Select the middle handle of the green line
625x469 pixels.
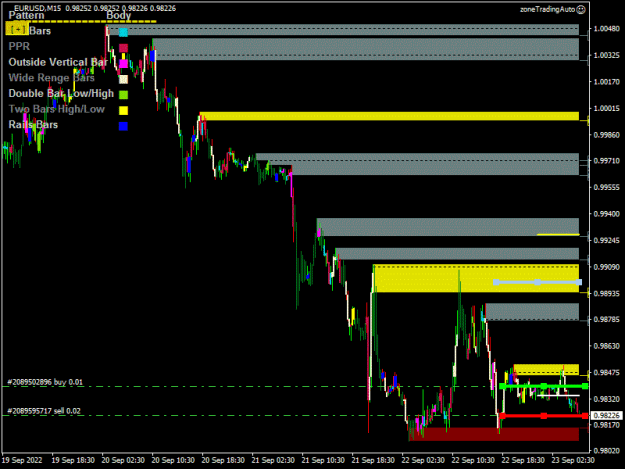coord(544,386)
